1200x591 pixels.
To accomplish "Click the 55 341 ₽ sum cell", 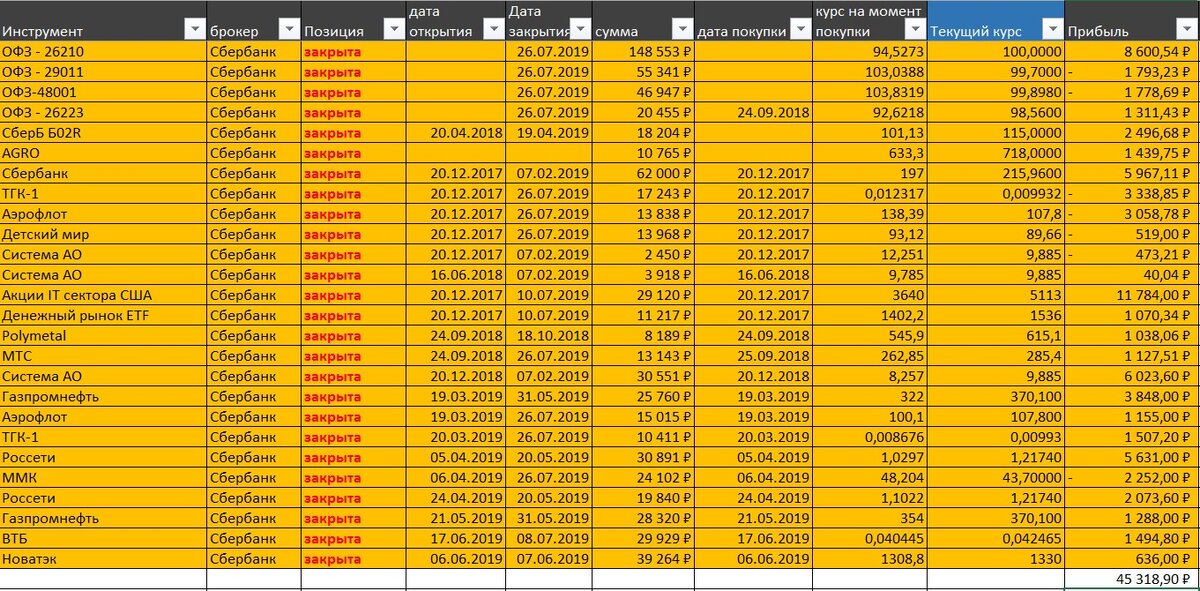I will pos(642,71).
